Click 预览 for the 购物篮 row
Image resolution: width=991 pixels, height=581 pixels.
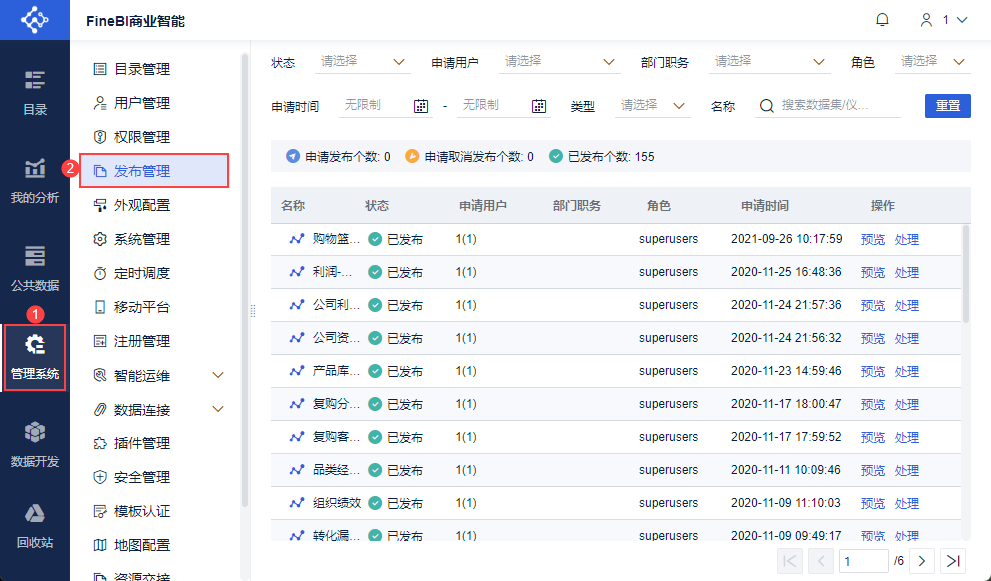872,240
